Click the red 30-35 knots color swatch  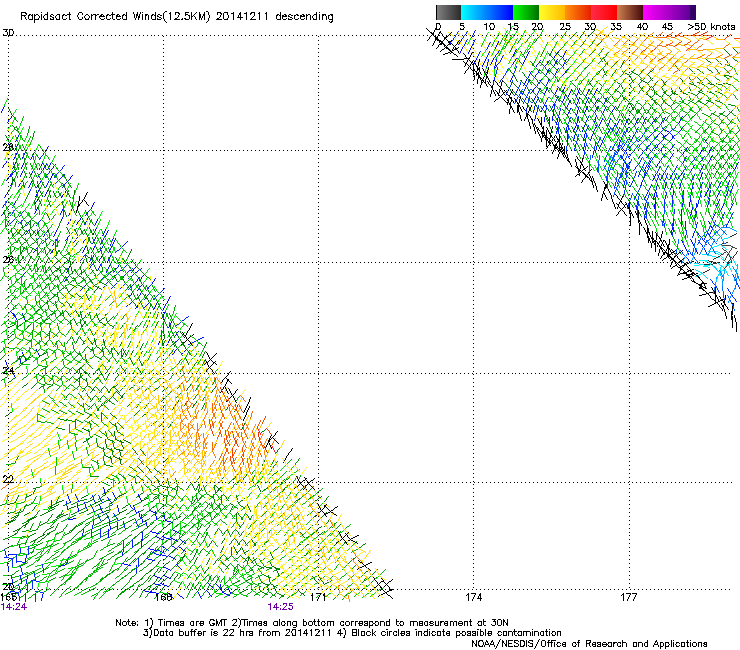pos(604,12)
